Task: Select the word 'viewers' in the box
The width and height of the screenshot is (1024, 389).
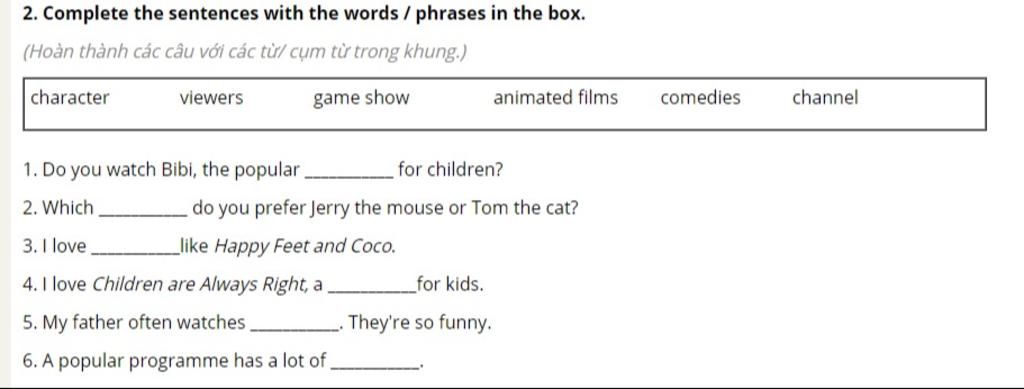Action: (211, 98)
